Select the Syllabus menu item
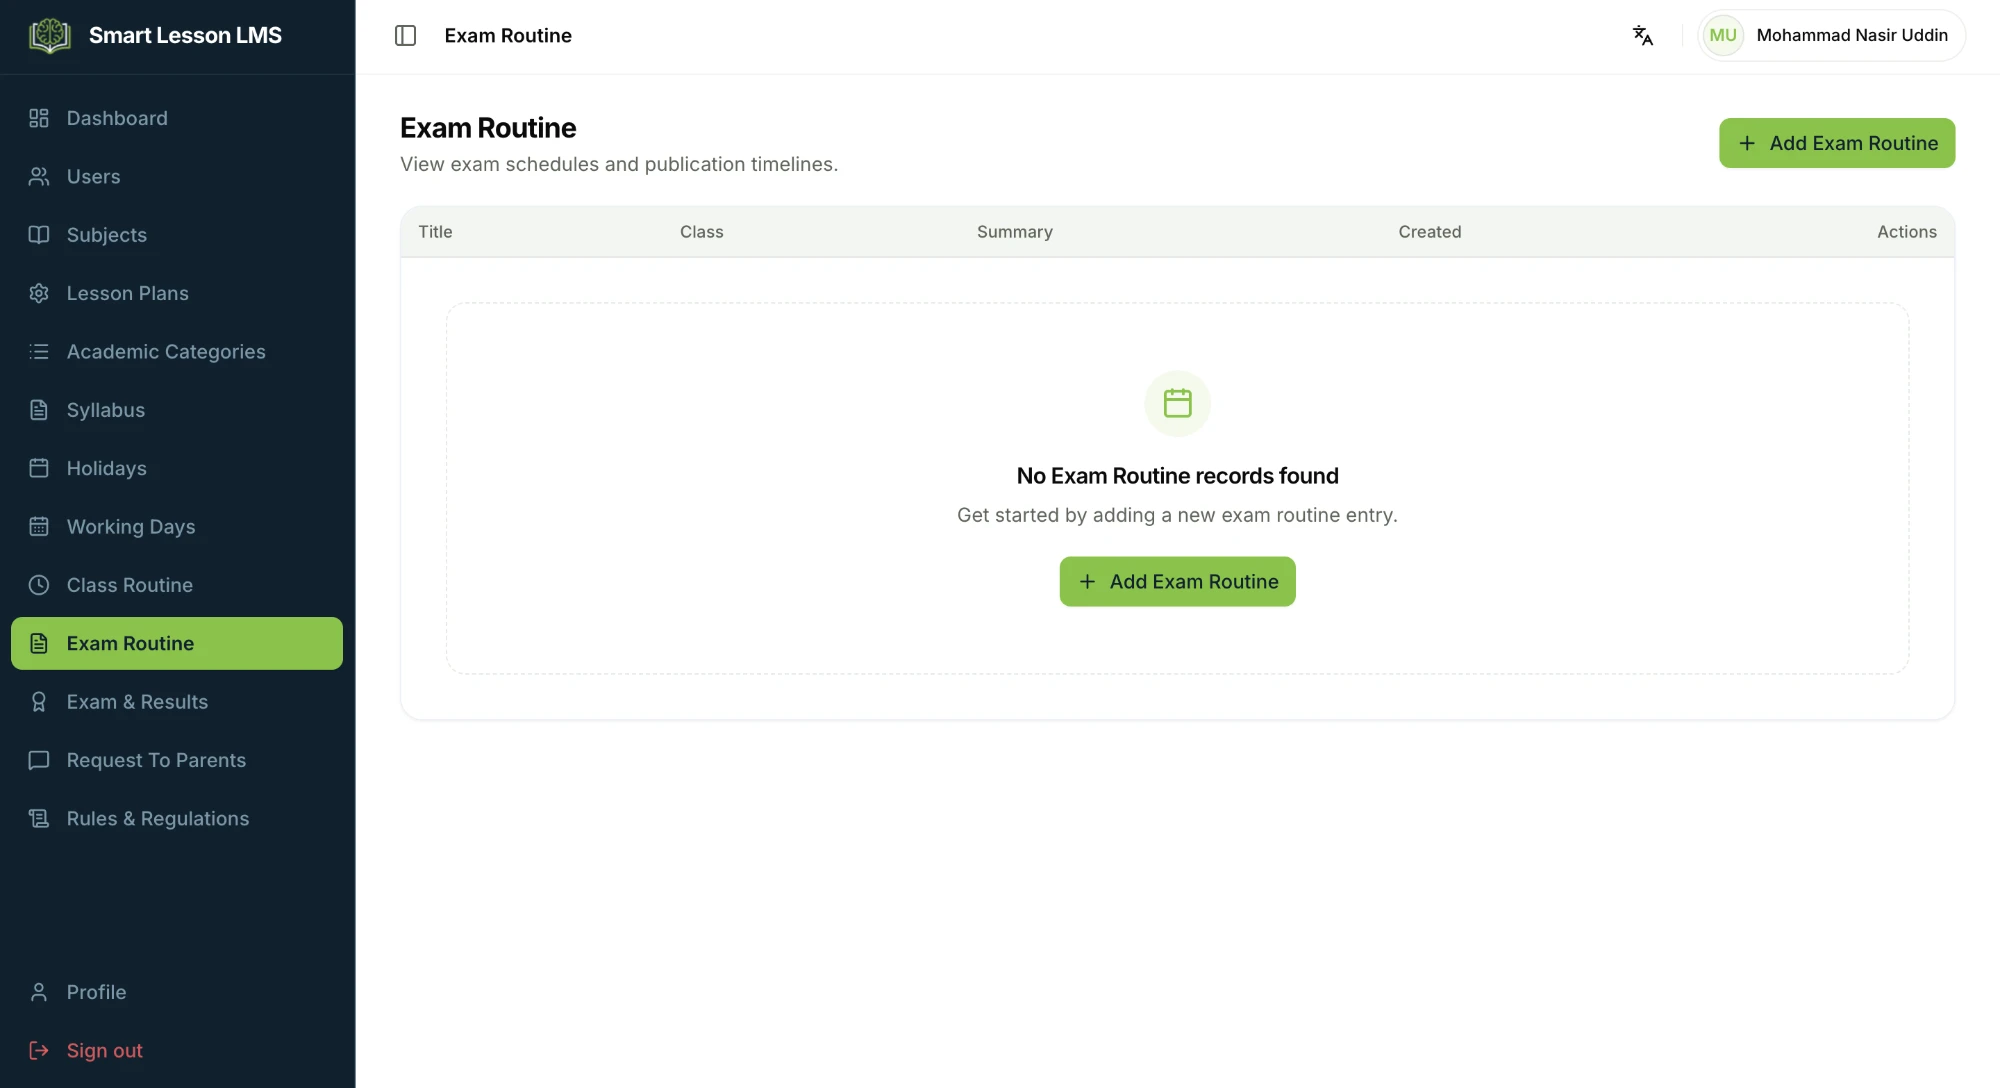 click(177, 410)
